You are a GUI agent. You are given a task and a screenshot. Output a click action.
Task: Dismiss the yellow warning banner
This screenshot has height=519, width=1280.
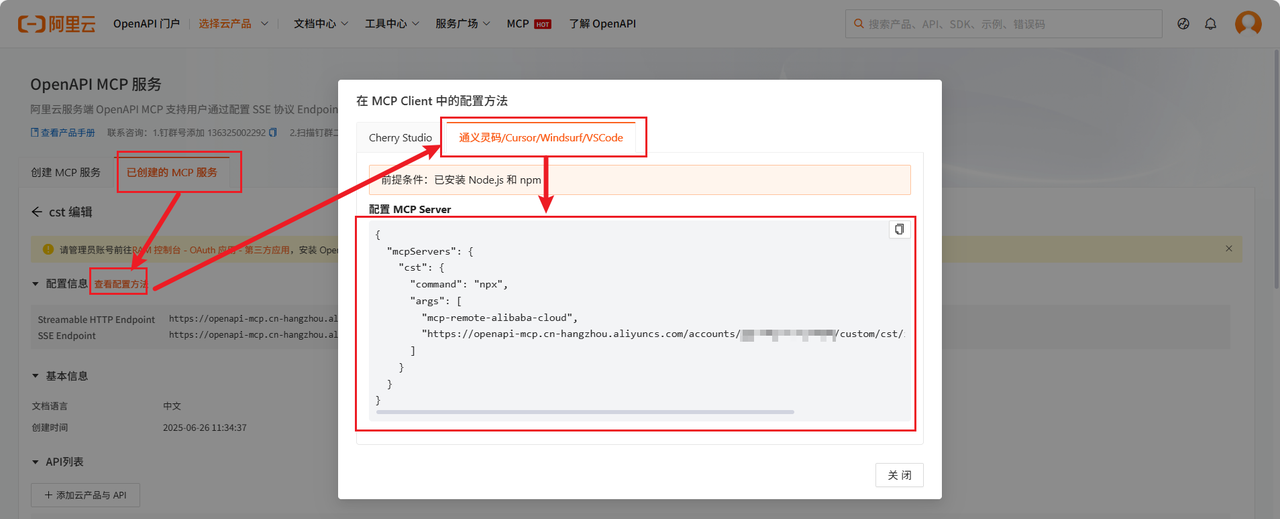1229,249
